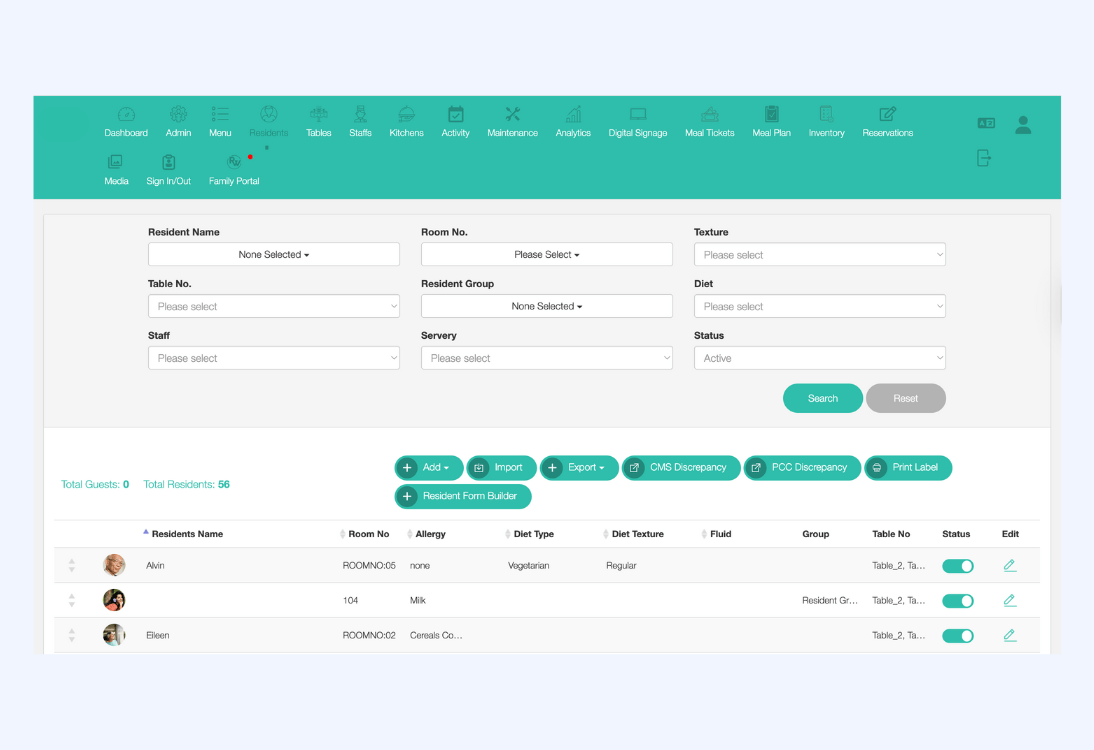Toggle status switch for Eileen
Screen dimensions: 1094x750
pos(957,636)
